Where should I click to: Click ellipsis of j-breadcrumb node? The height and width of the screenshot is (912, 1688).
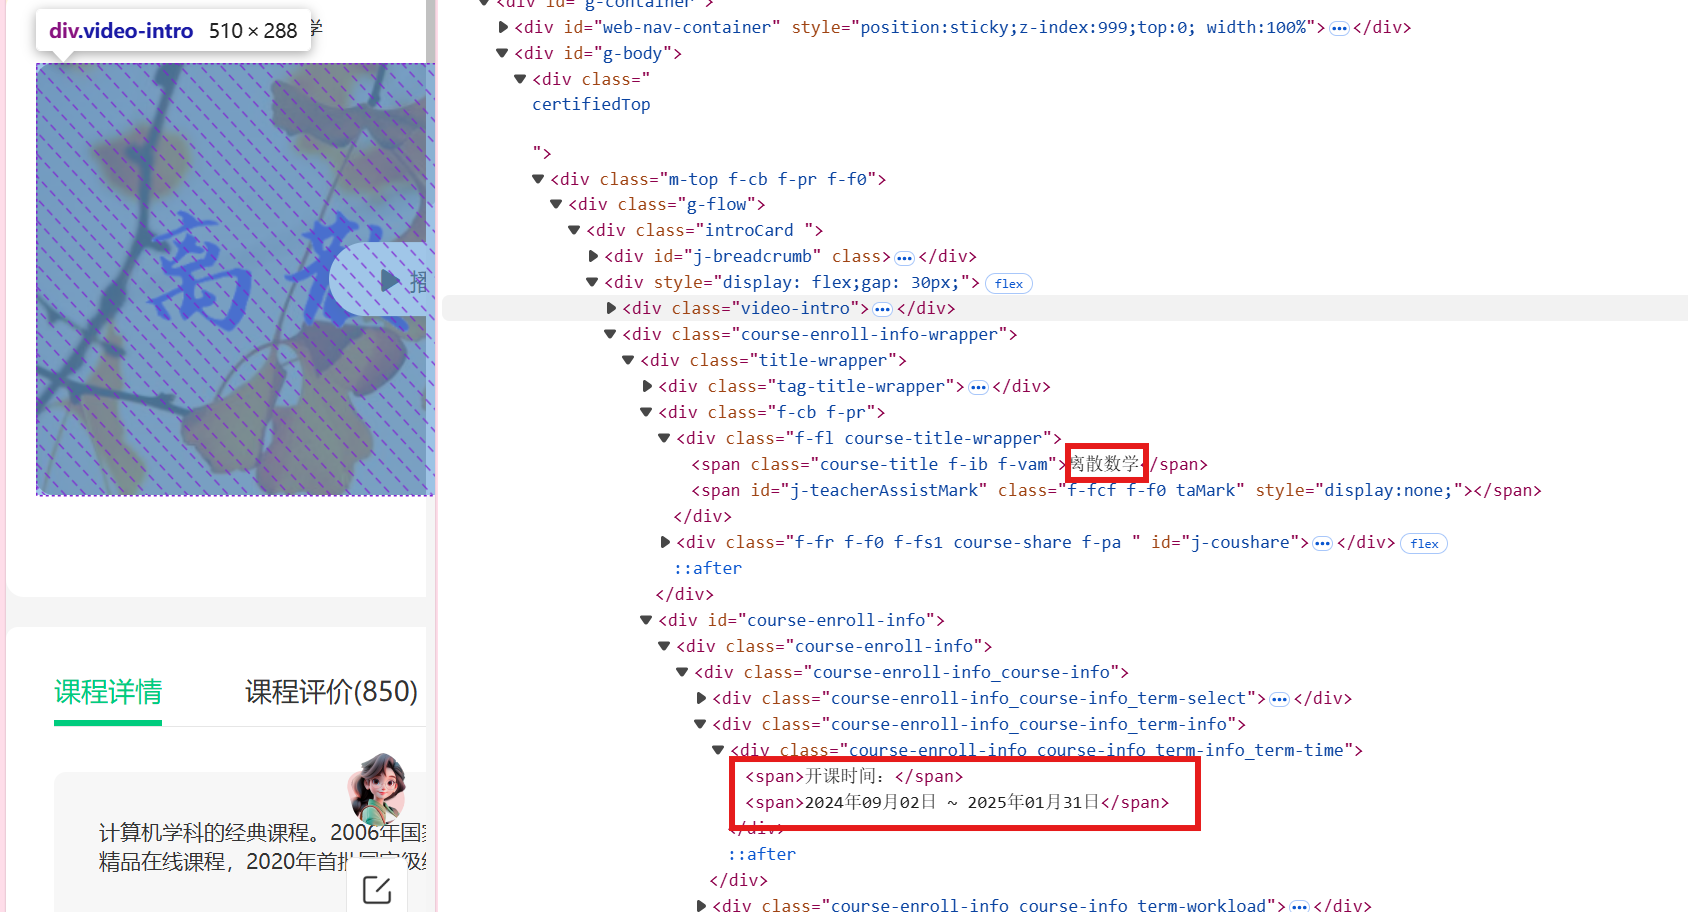click(x=904, y=258)
